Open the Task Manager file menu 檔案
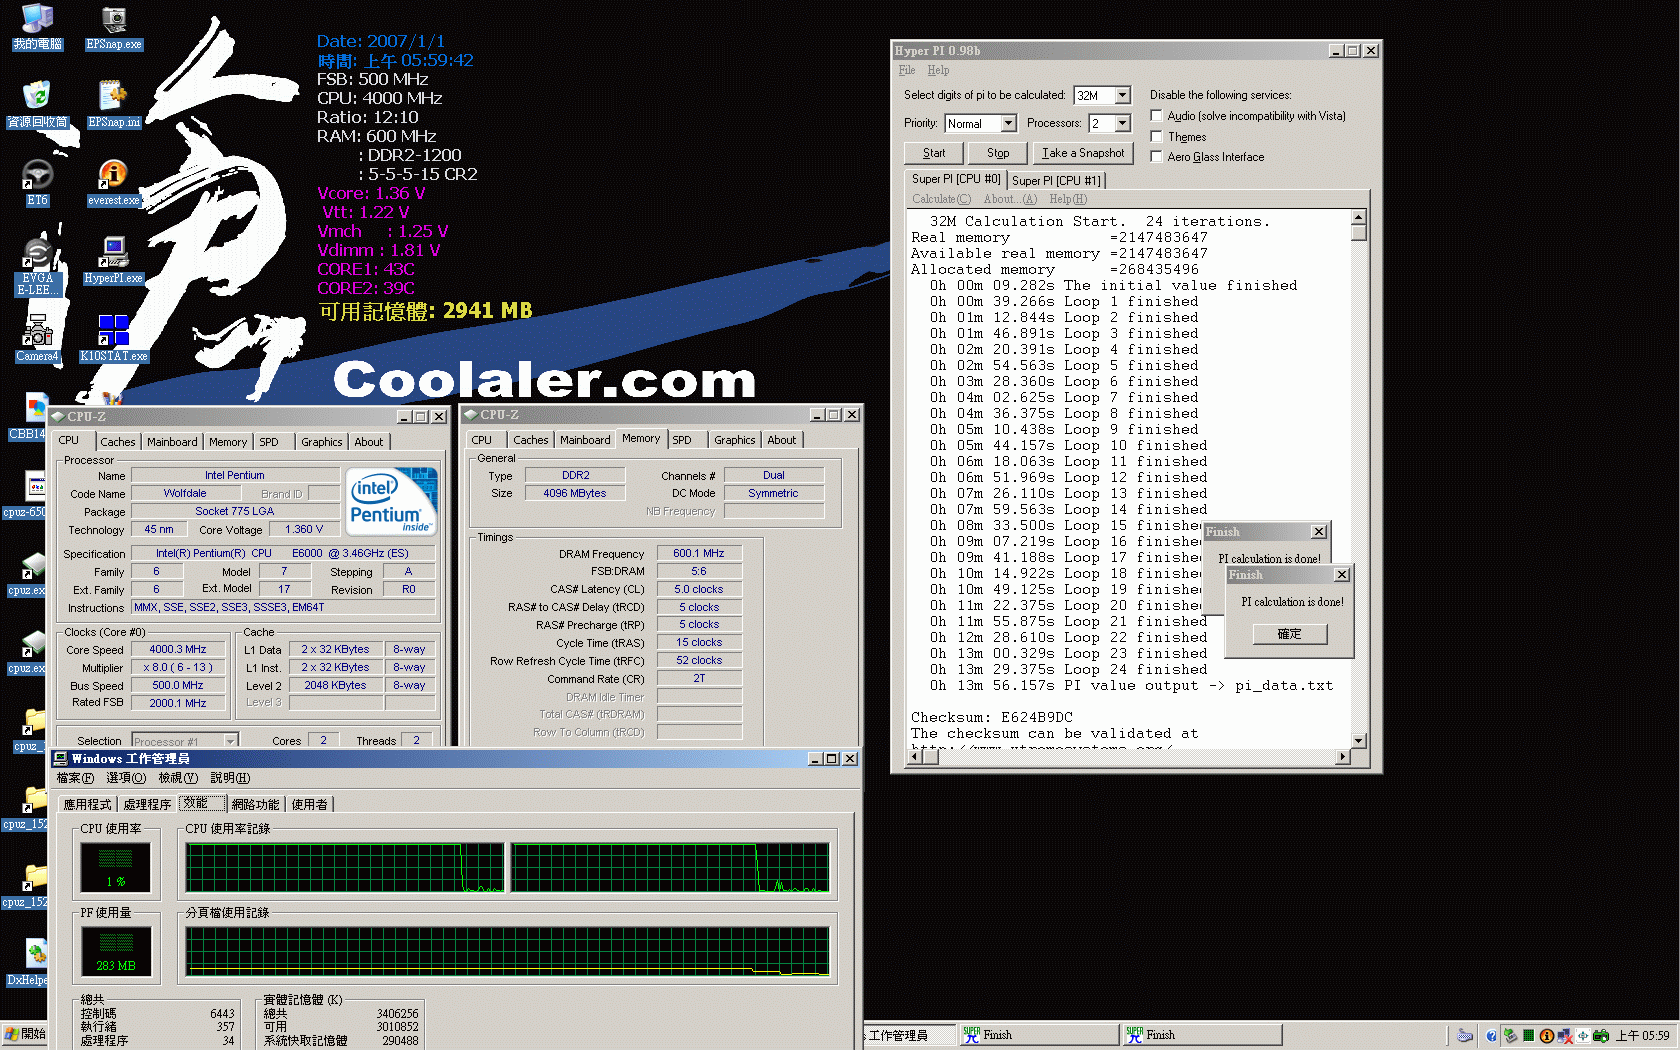 click(75, 778)
